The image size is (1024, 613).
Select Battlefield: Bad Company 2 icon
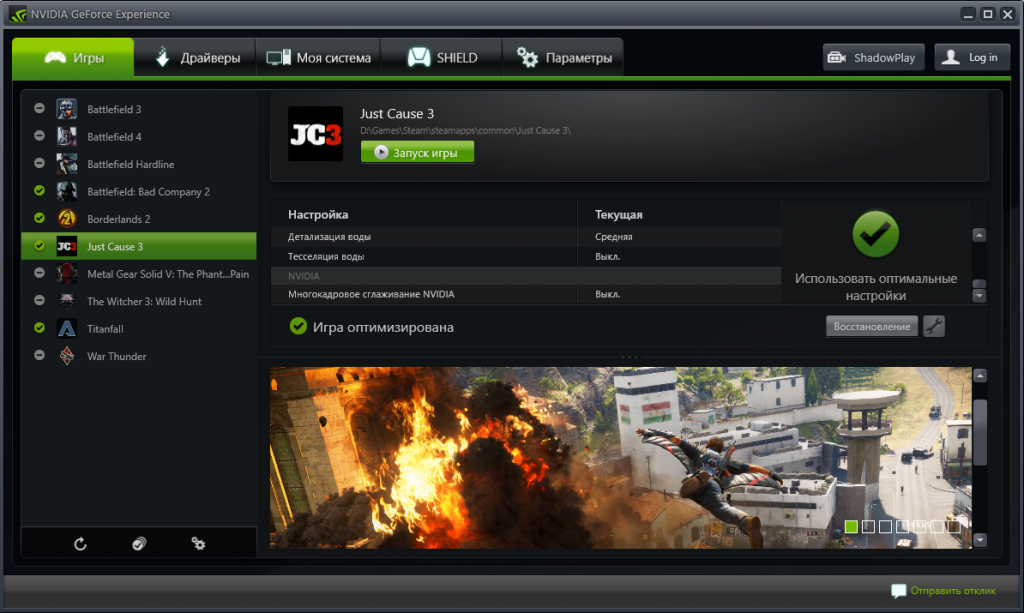67,191
